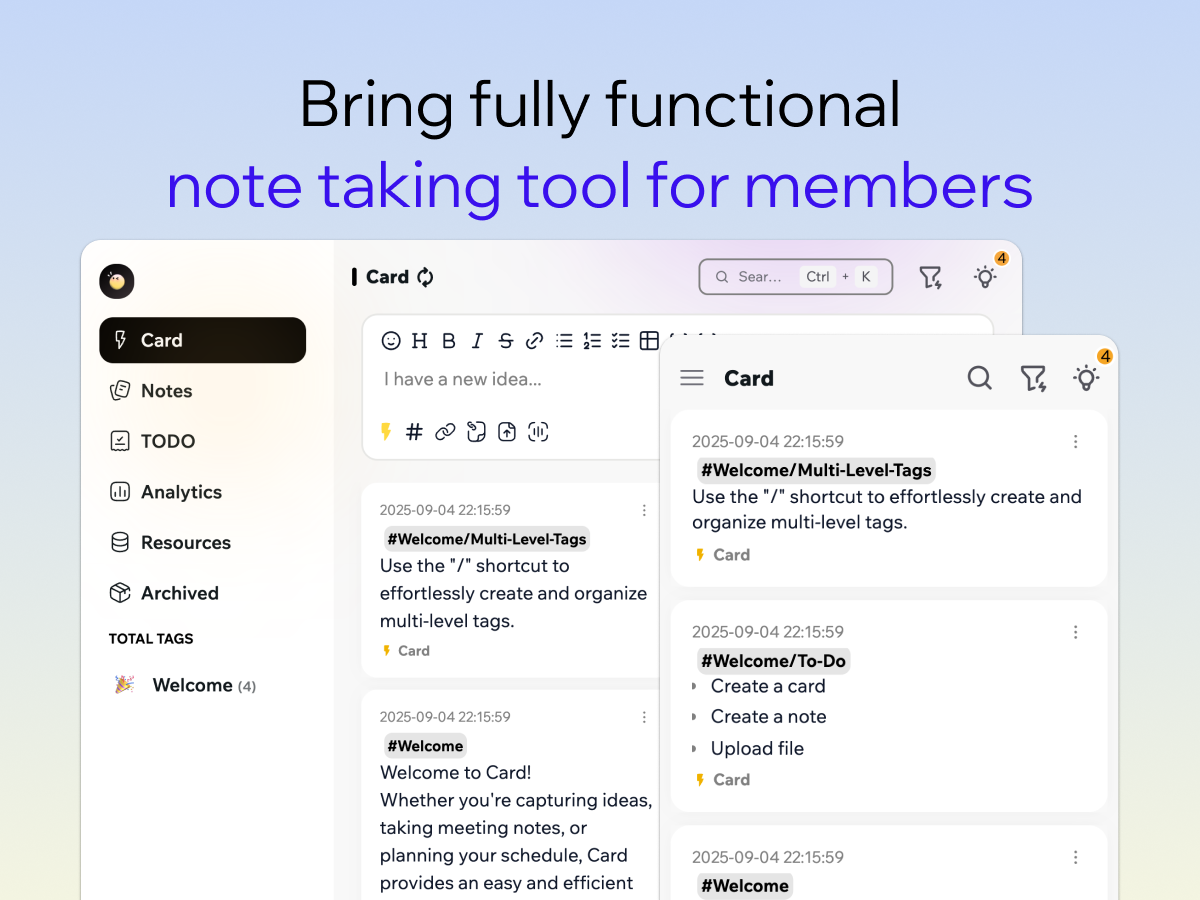Screen dimensions: 1200x900
Task: Click the #Welcome/To-Do tag in the mobile view
Action: pos(773,661)
